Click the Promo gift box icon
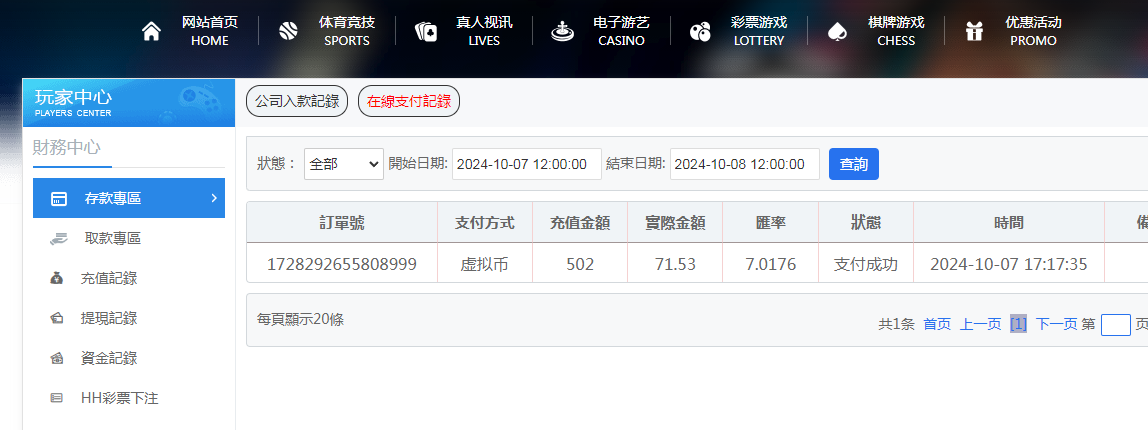This screenshot has width=1148, height=430. click(x=973, y=32)
